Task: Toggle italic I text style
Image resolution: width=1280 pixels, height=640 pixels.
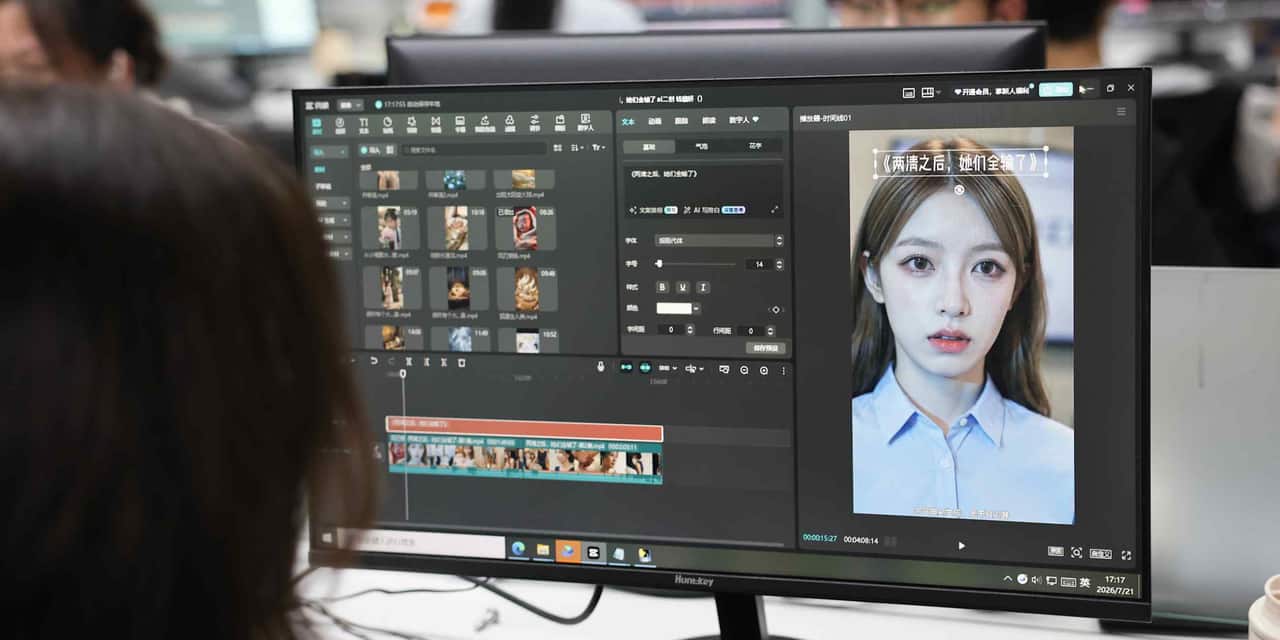Action: (x=703, y=287)
